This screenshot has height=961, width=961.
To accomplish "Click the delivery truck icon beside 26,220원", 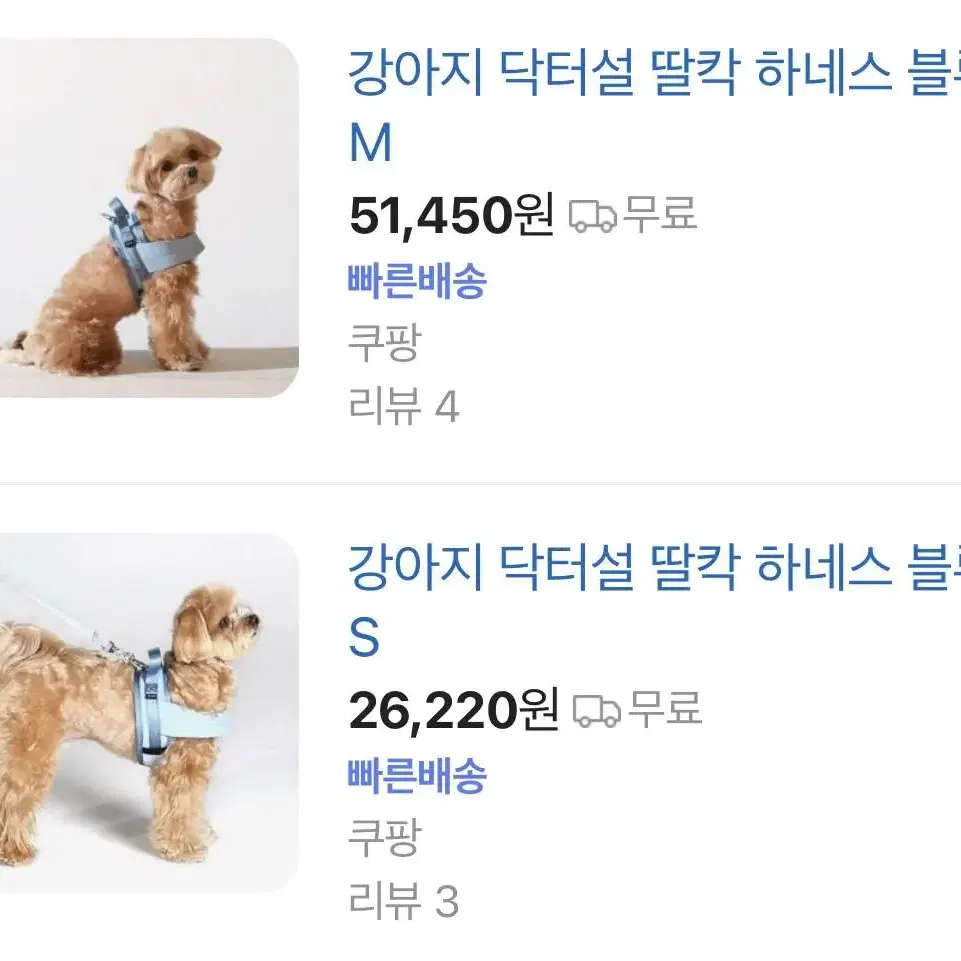I will 596,711.
